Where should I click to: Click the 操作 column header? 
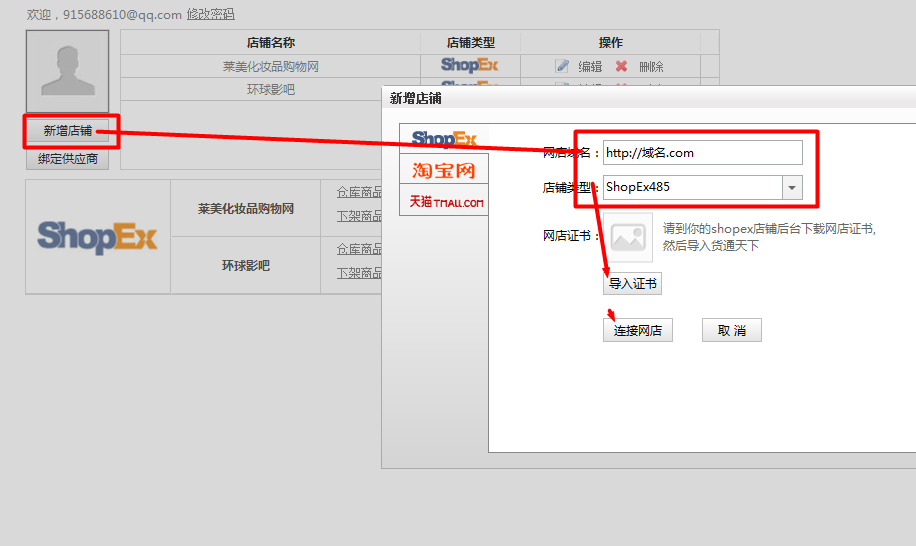pos(610,43)
